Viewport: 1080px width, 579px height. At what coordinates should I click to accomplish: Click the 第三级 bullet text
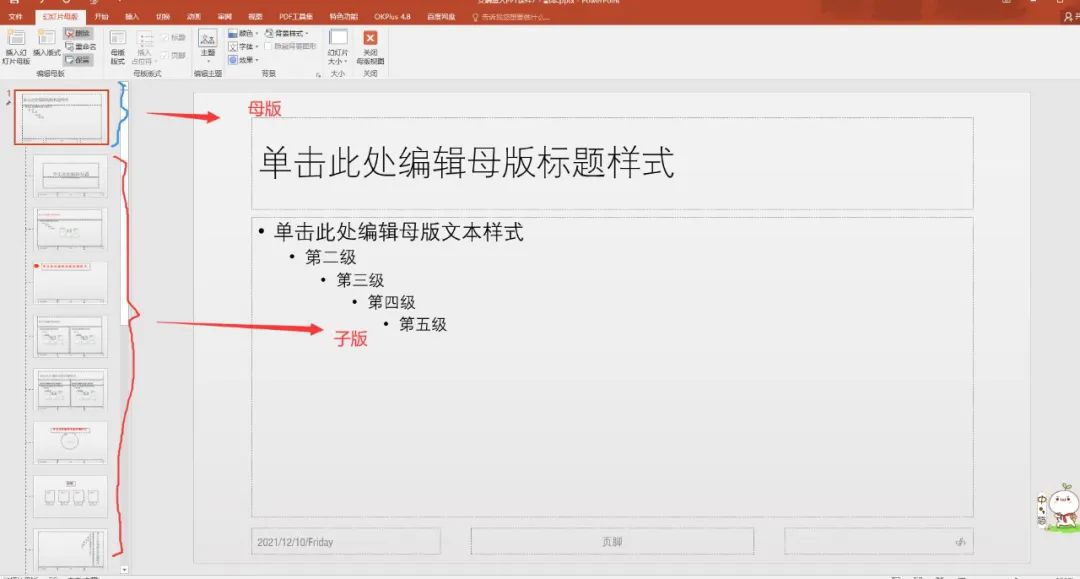click(x=360, y=280)
